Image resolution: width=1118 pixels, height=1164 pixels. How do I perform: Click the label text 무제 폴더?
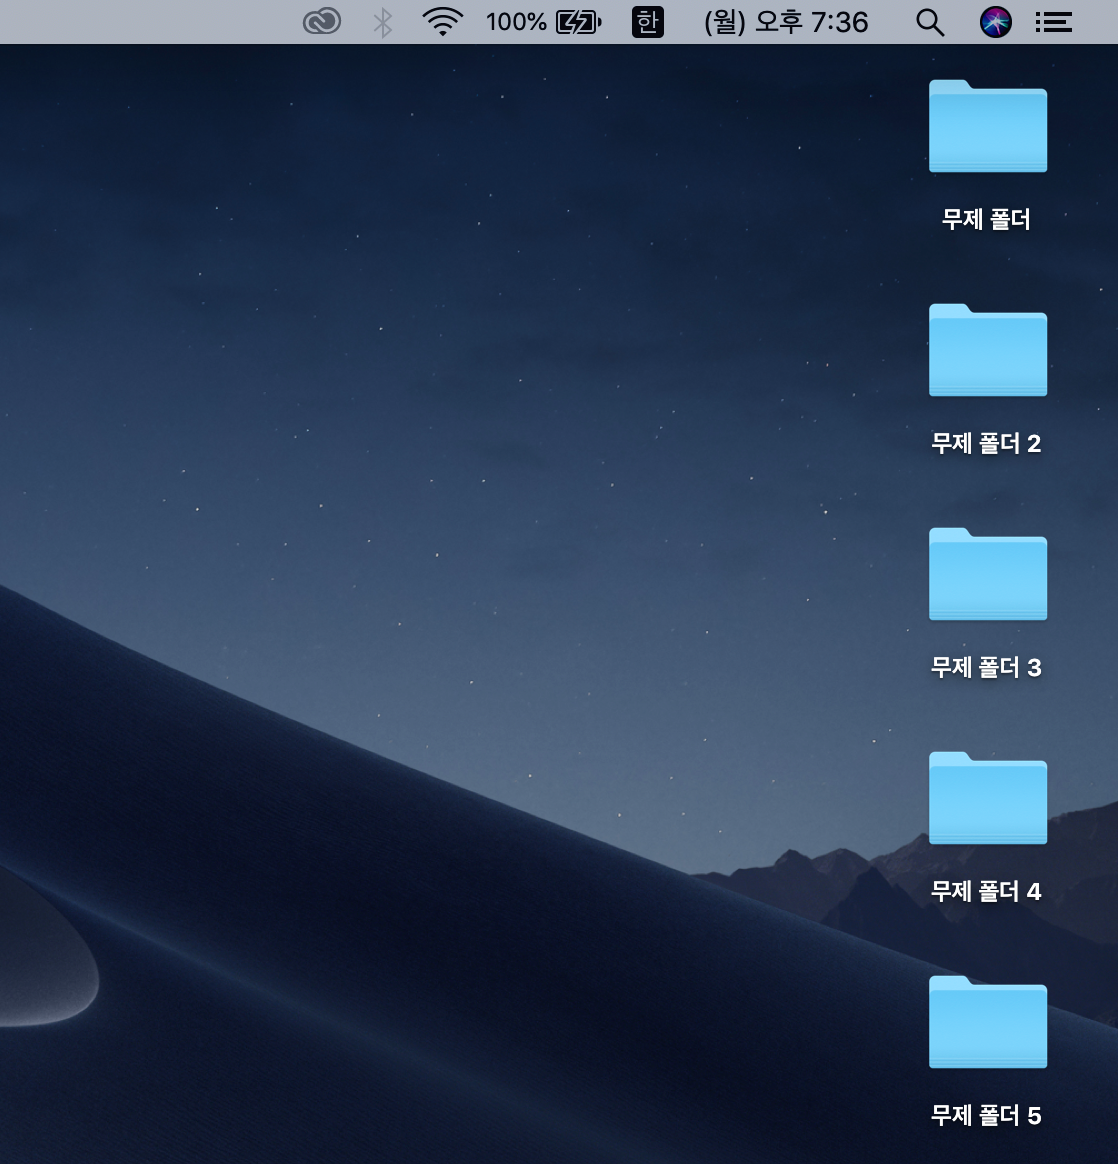[x=987, y=219]
